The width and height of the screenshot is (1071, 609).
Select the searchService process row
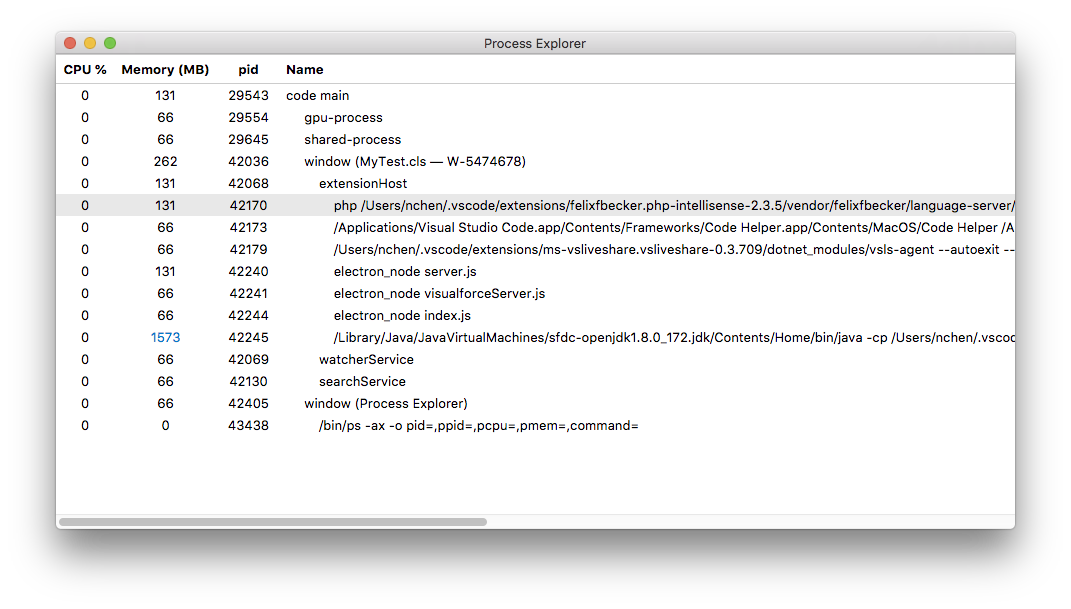point(536,382)
